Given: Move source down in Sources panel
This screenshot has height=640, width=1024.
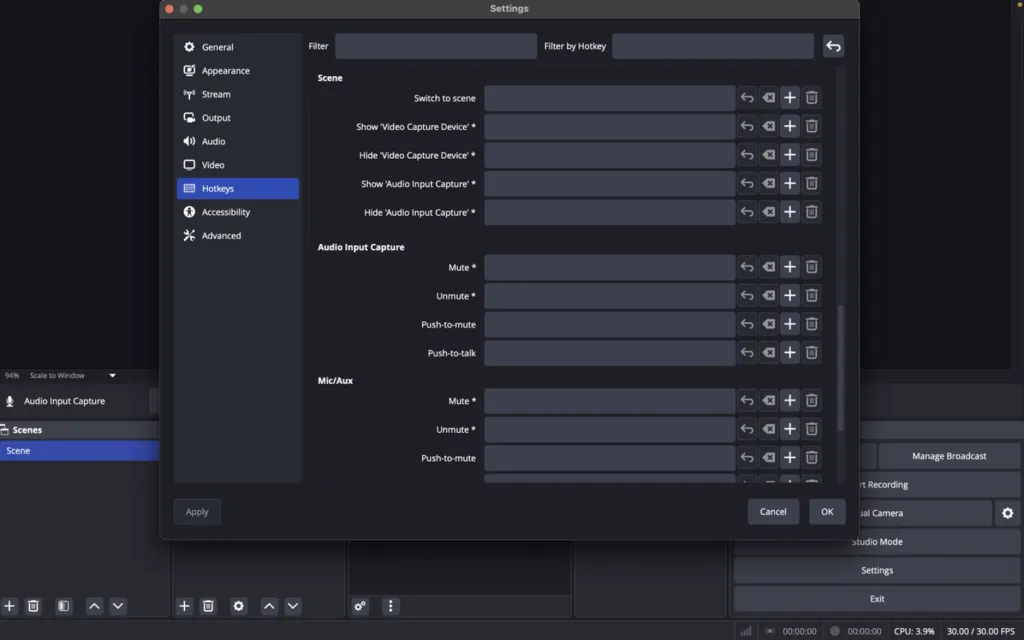Looking at the screenshot, I should point(293,606).
